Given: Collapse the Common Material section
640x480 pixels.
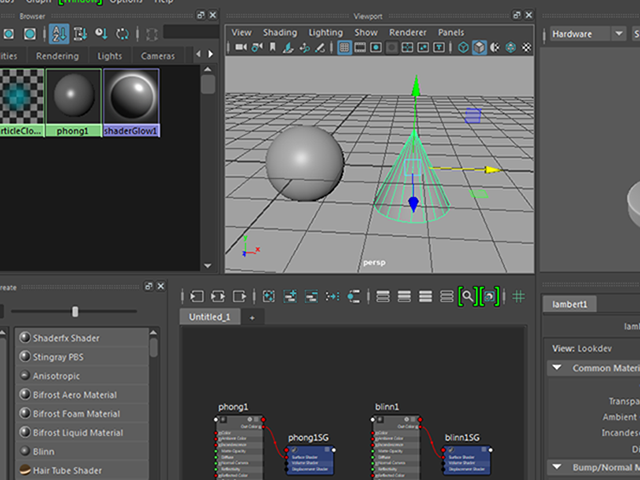Looking at the screenshot, I should coord(557,368).
